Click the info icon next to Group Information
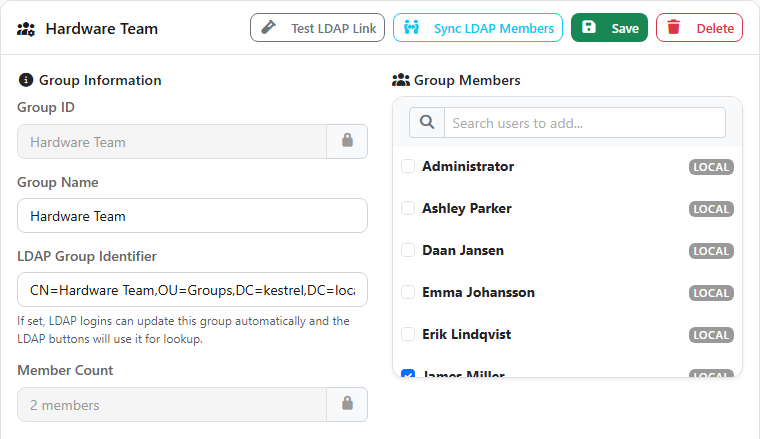The image size is (760, 439). [25, 80]
